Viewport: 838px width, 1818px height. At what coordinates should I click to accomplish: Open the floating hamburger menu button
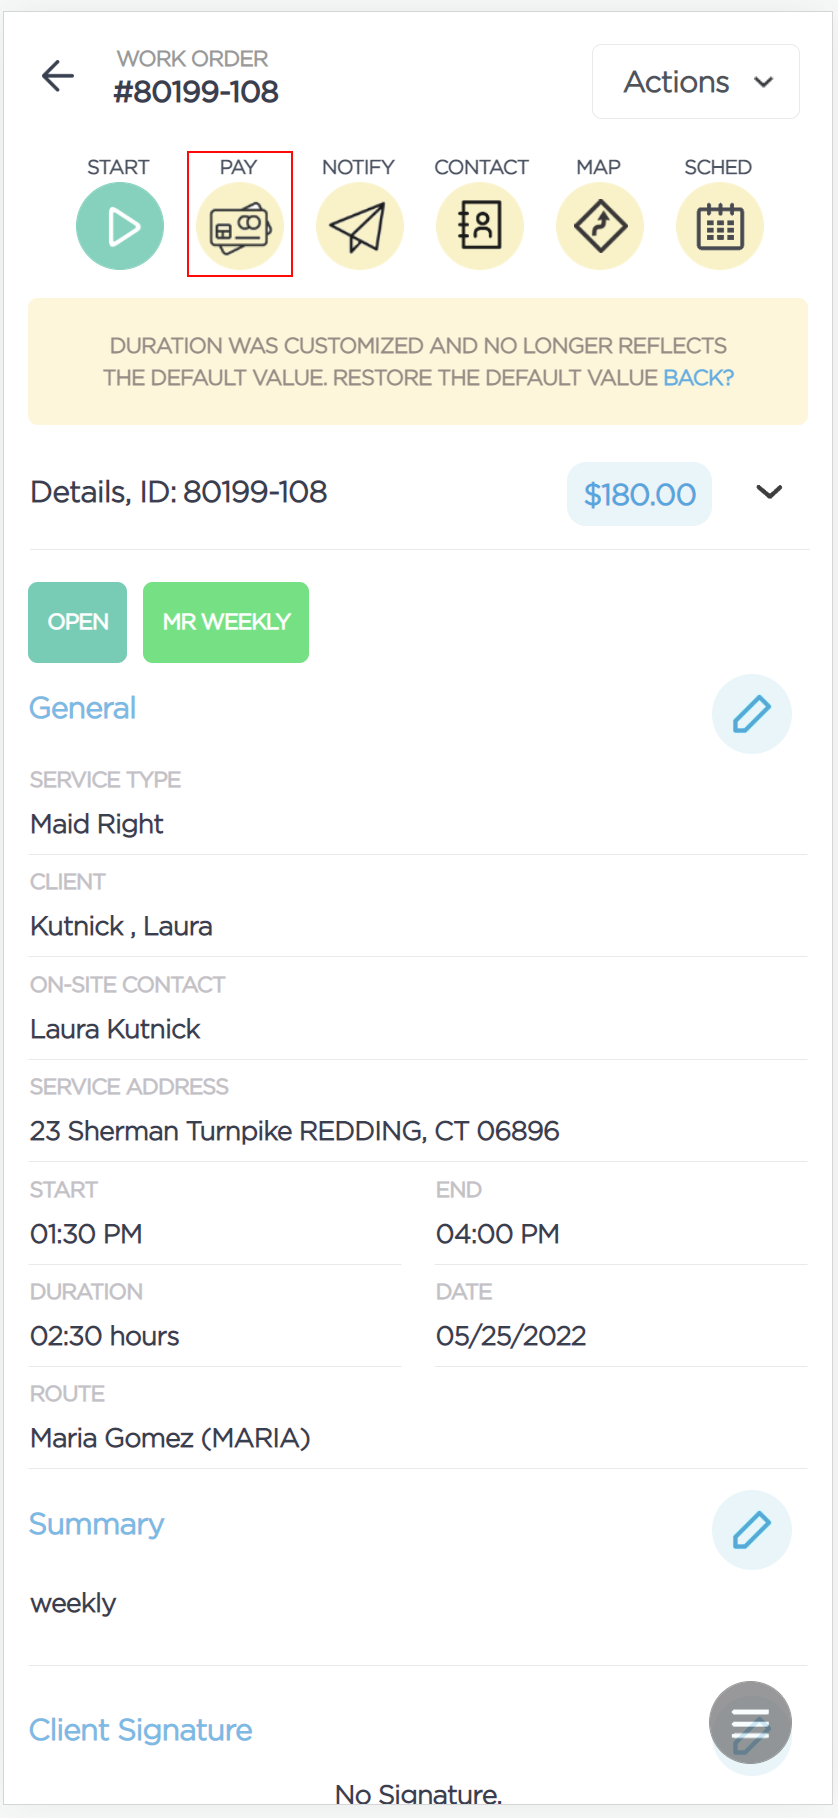[750, 1723]
